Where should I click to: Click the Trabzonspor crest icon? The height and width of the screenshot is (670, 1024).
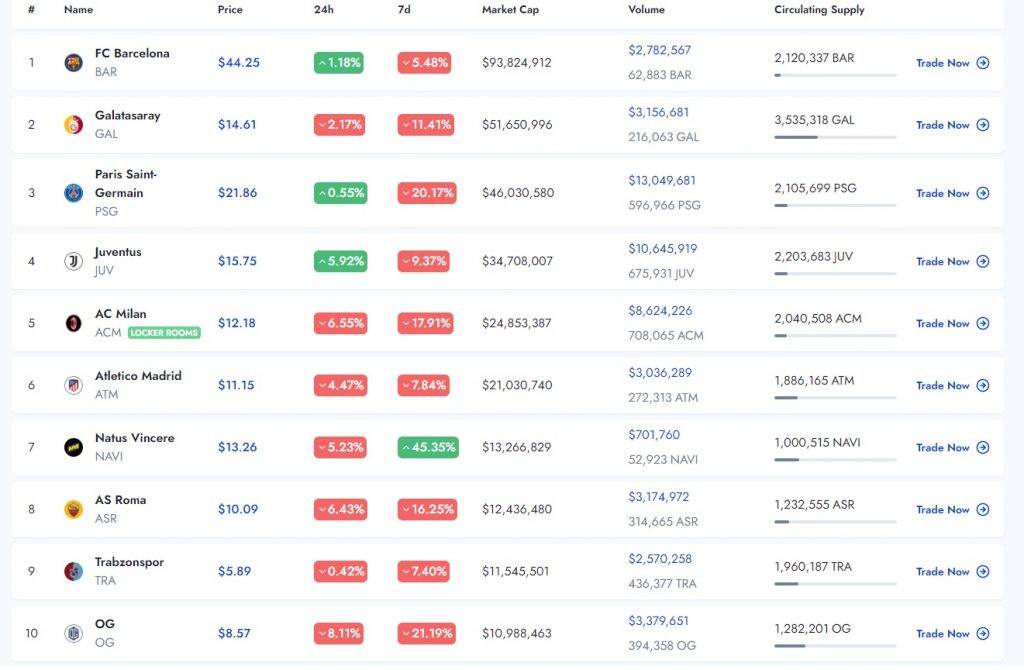tap(73, 571)
